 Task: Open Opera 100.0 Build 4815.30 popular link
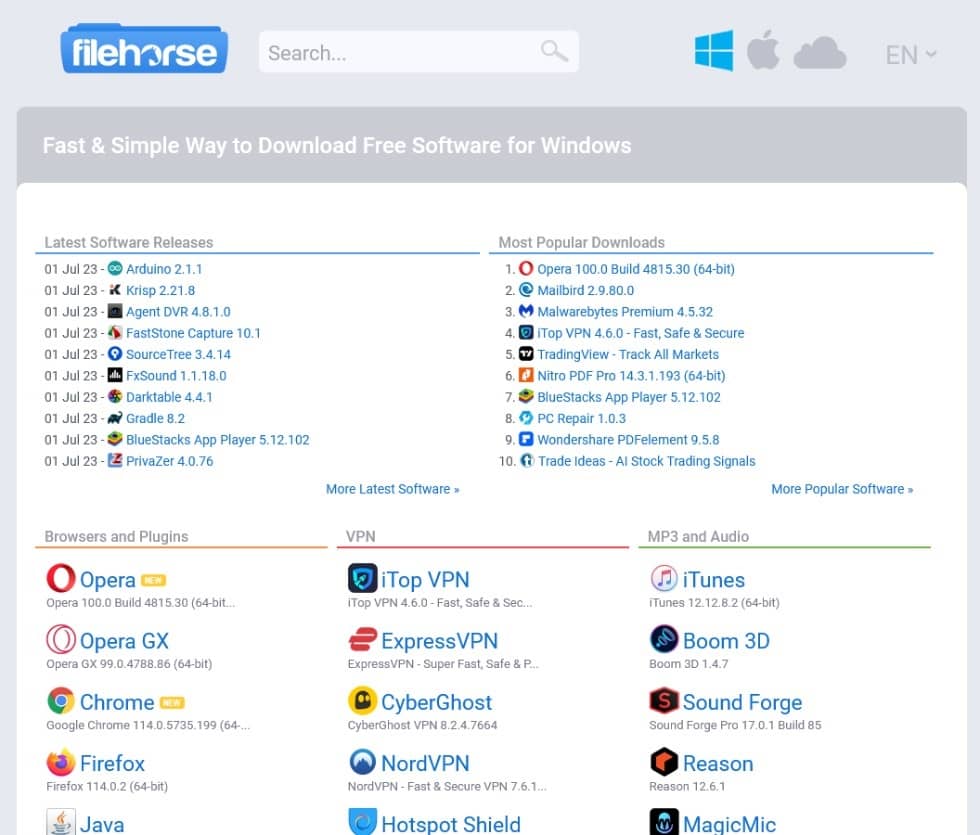pos(636,269)
